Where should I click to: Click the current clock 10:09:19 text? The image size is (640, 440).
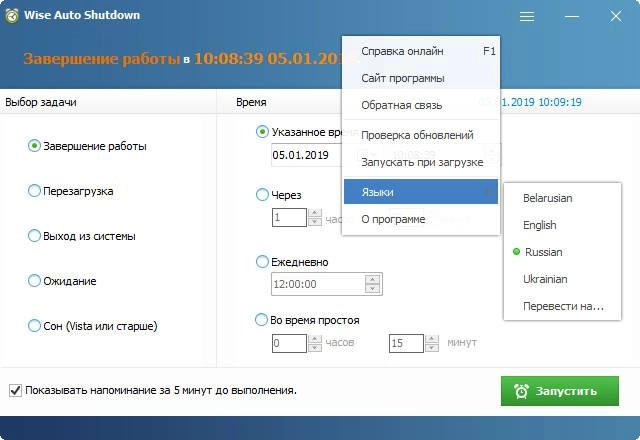(560, 102)
